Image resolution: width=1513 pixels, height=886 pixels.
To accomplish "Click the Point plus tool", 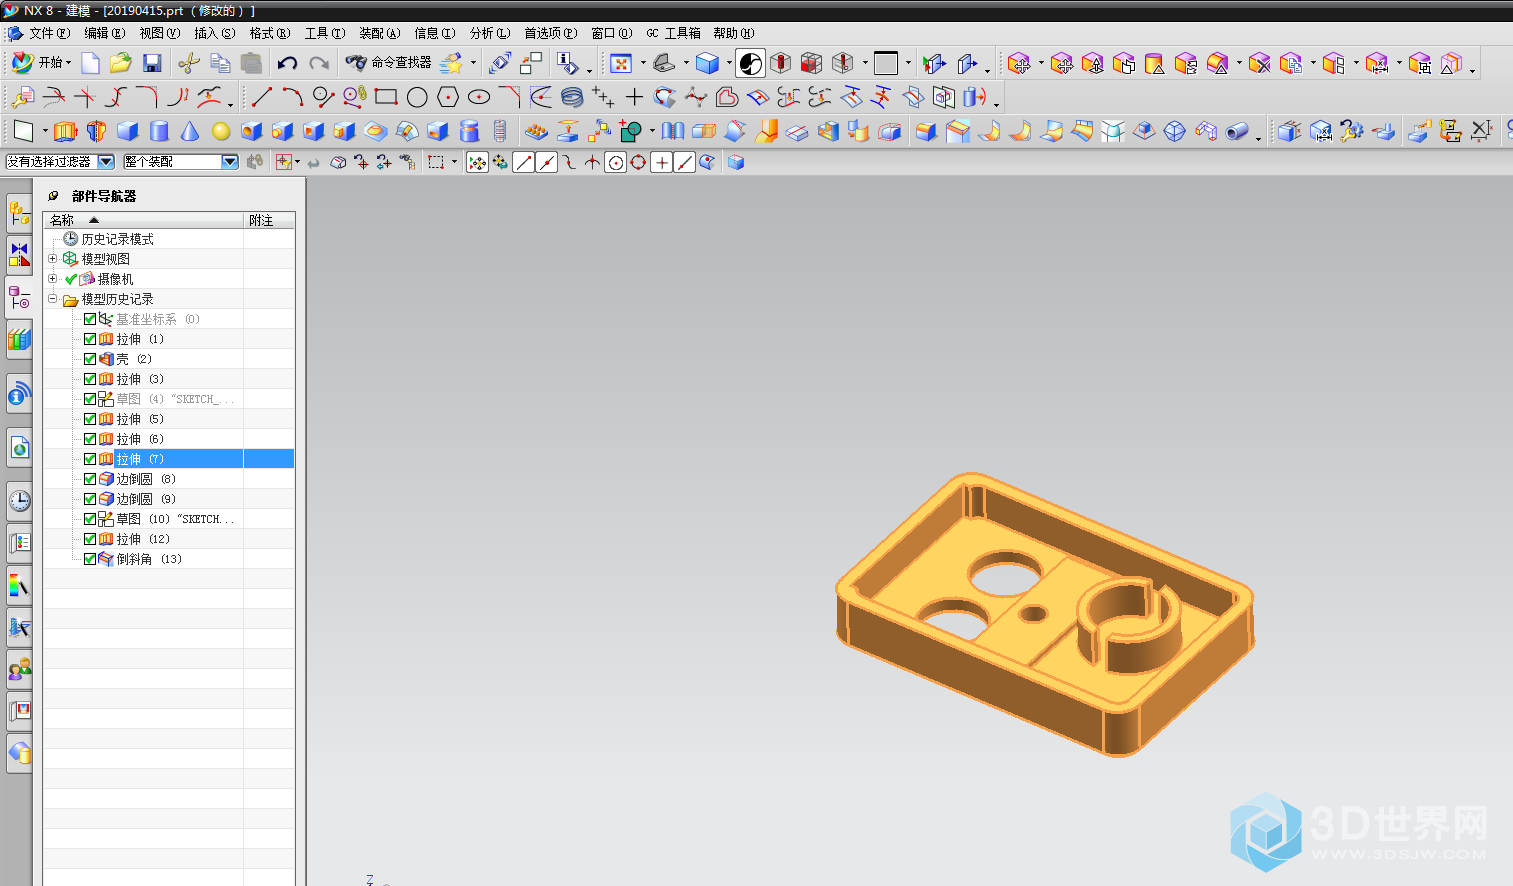I will pyautogui.click(x=634, y=97).
